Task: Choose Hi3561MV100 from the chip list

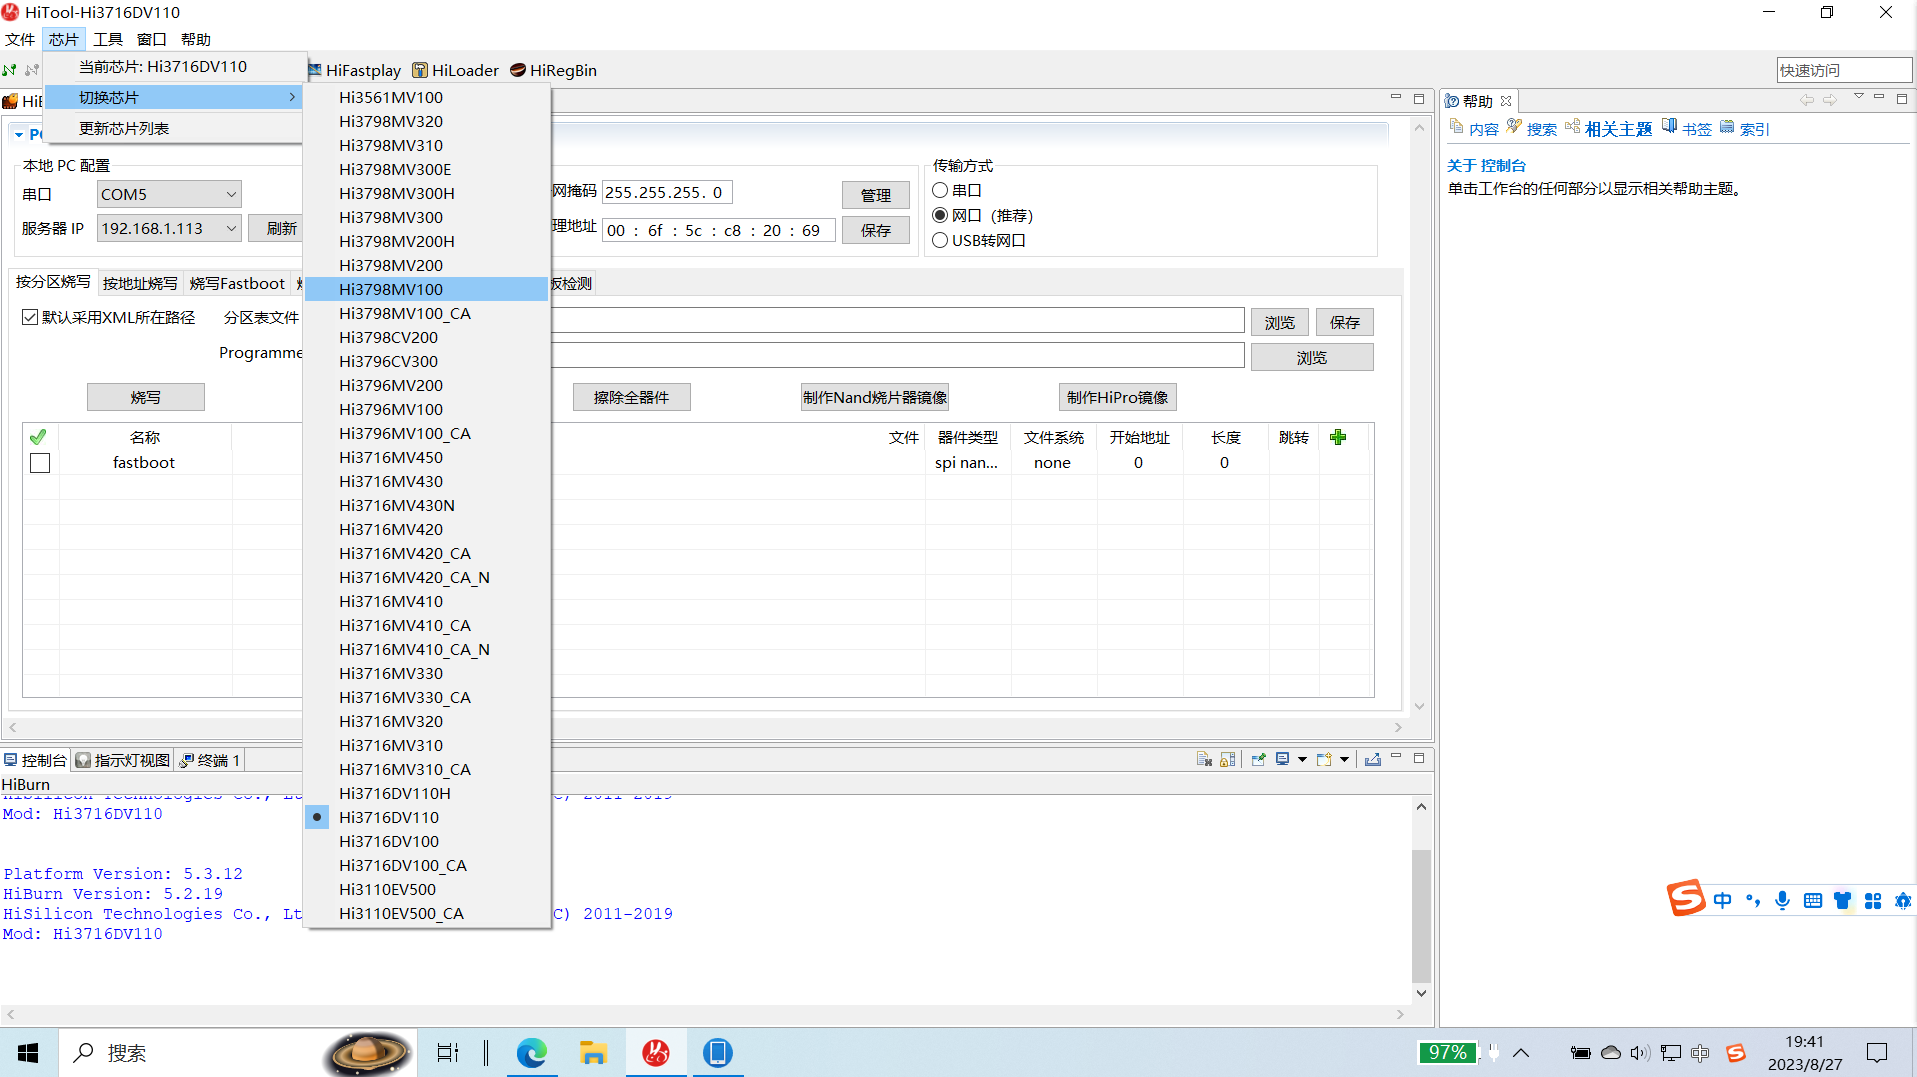Action: [x=427, y=97]
